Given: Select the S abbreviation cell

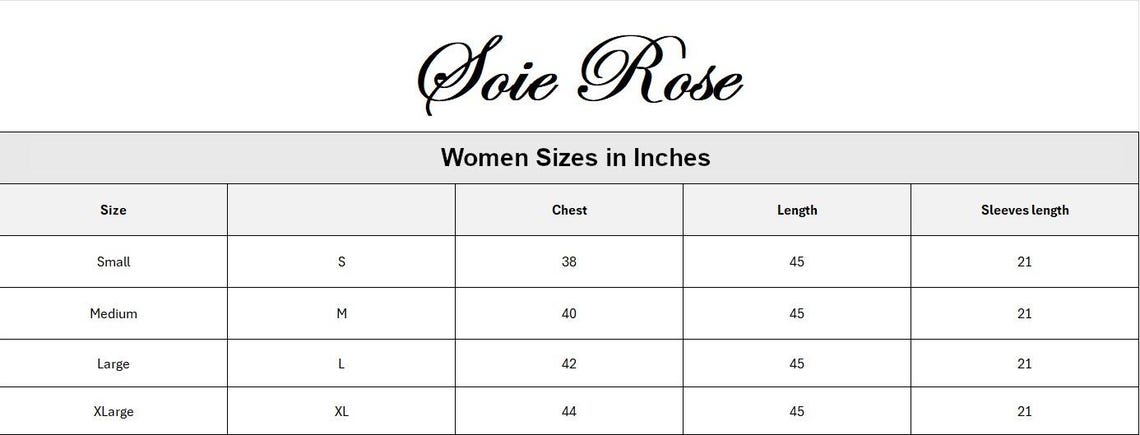Looking at the screenshot, I should point(341,262).
